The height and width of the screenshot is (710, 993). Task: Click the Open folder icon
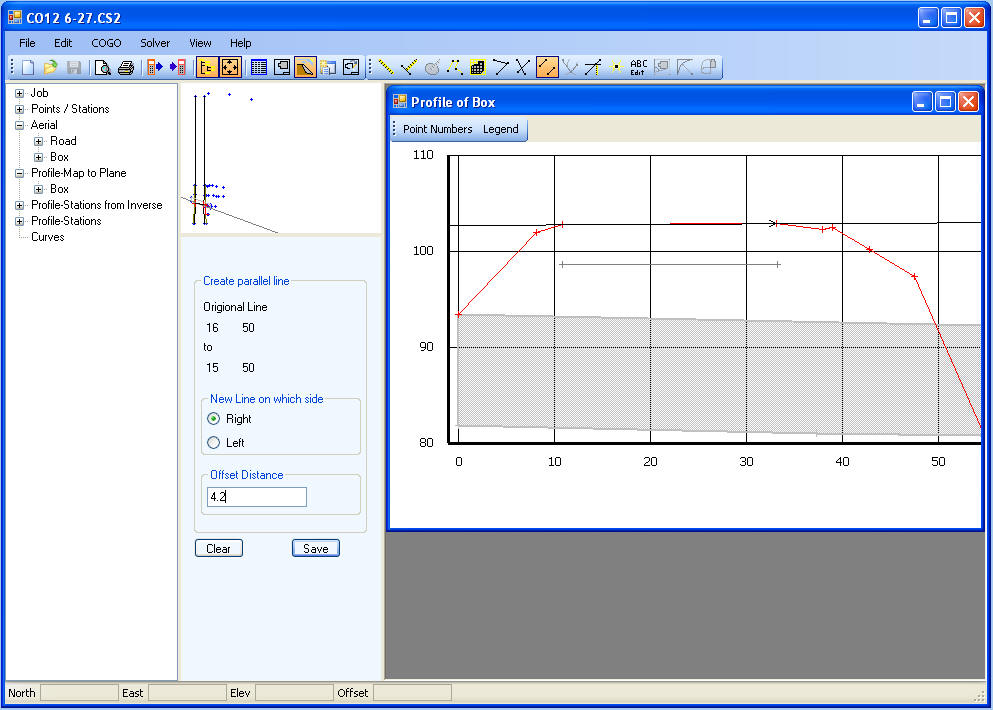pyautogui.click(x=51, y=67)
